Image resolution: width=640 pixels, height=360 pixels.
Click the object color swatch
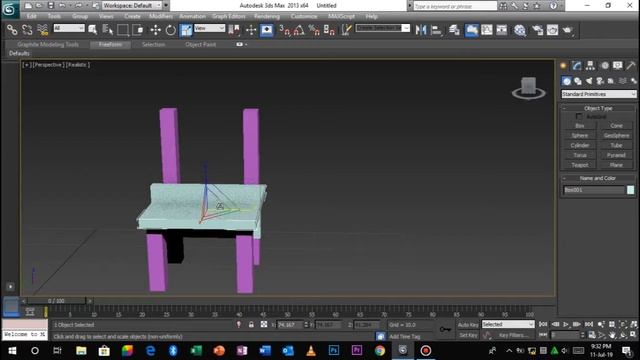[x=631, y=190]
